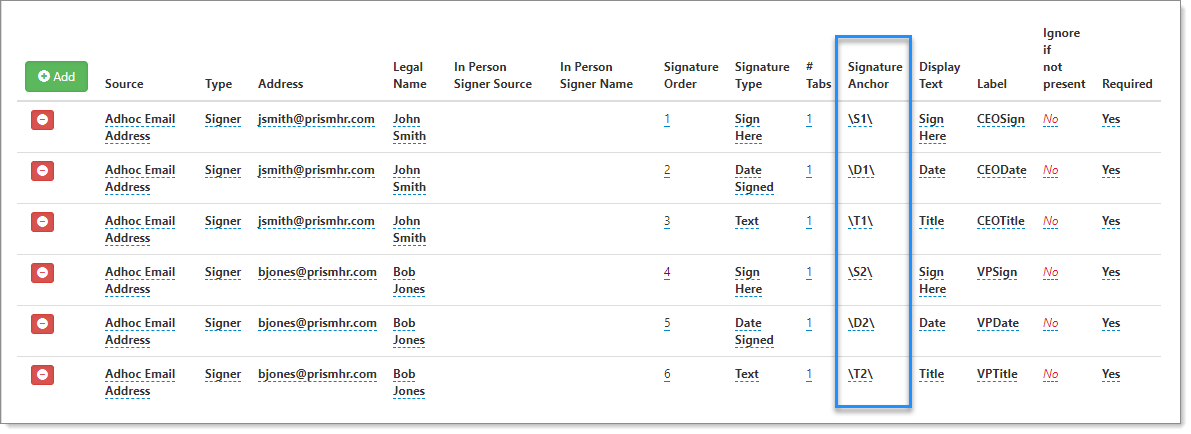Edit the \T2\ signature anchor

click(x=861, y=374)
